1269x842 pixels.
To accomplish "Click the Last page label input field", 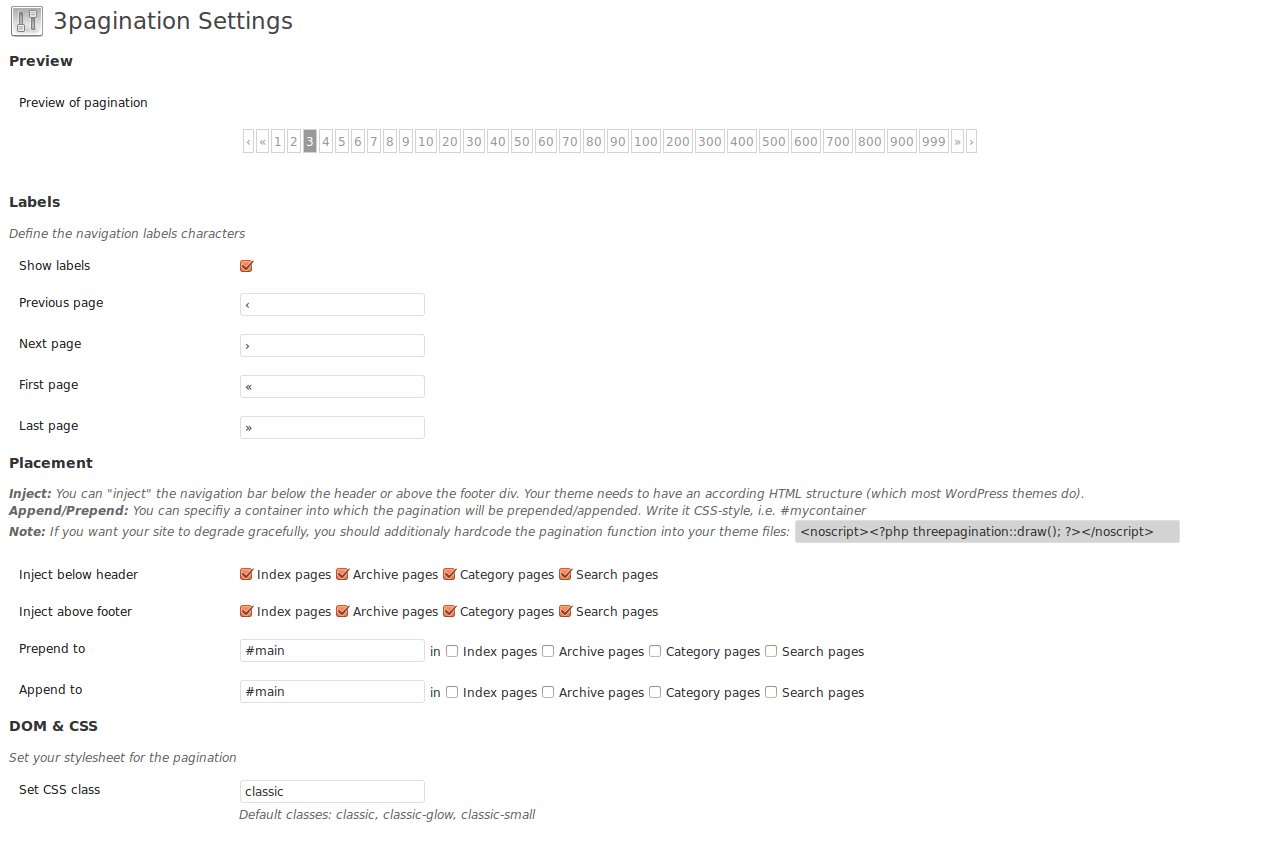I will point(332,427).
